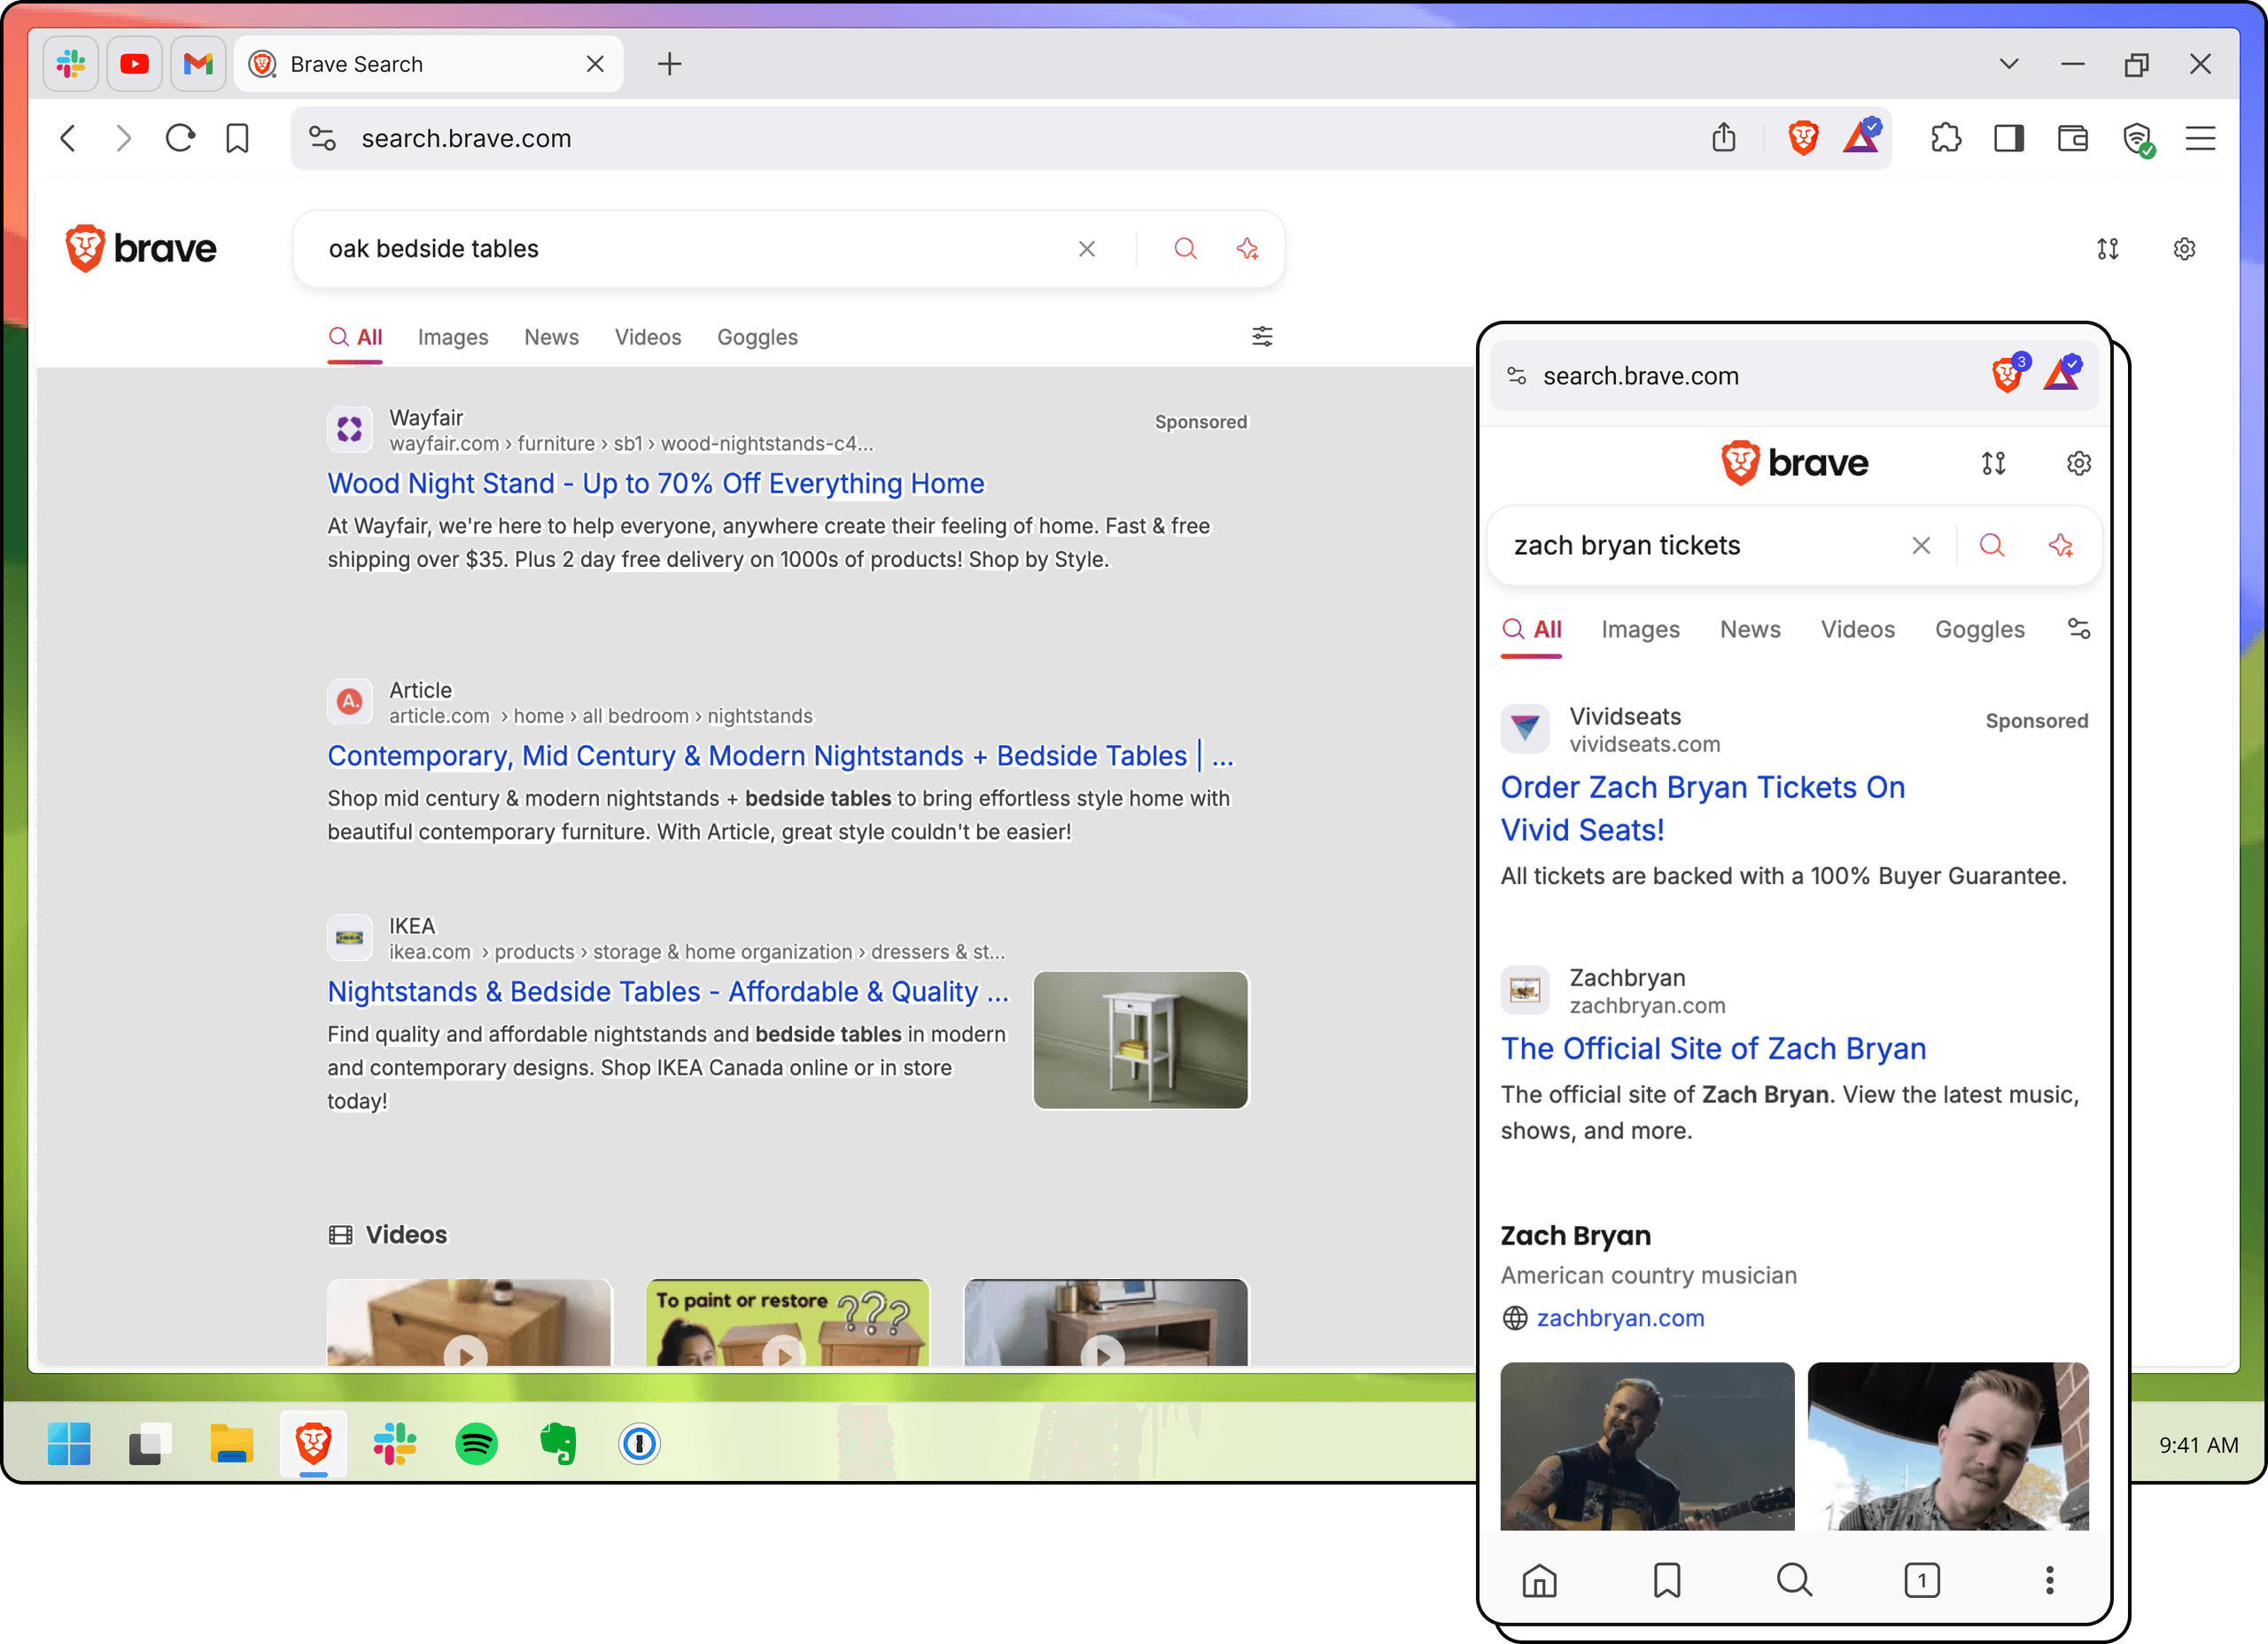Open the Article Contemporary Nightstands result

coord(781,756)
